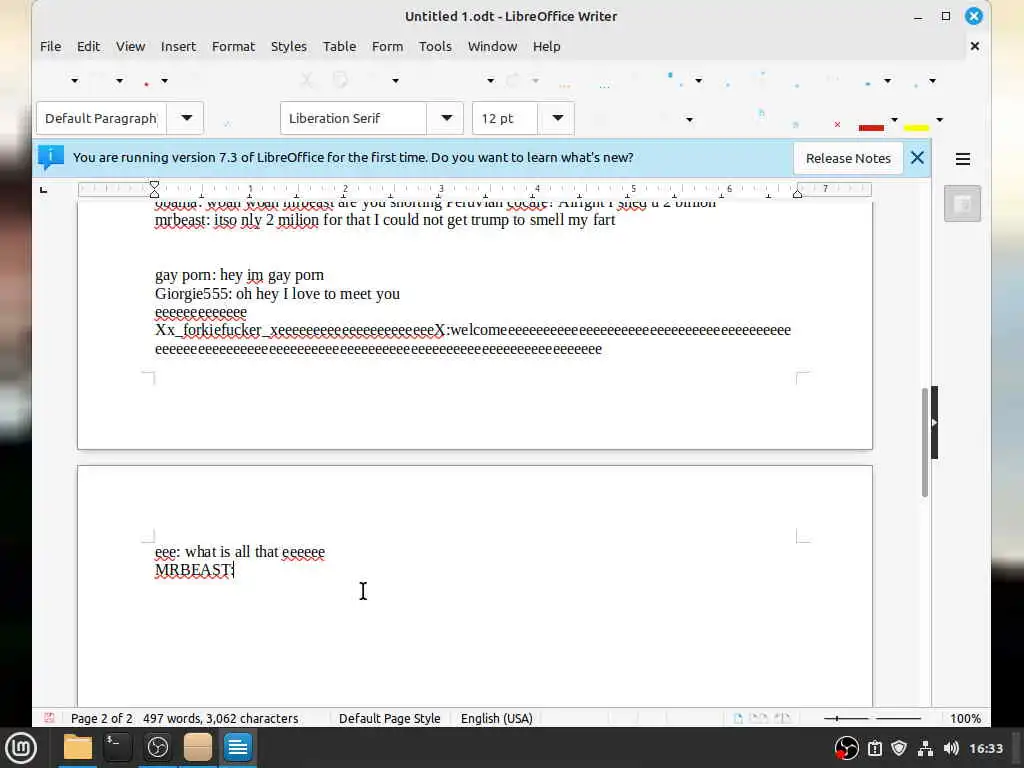Image resolution: width=1024 pixels, height=768 pixels.
Task: Click the line 'eee: what is all that eeeeee'
Action: (240, 552)
